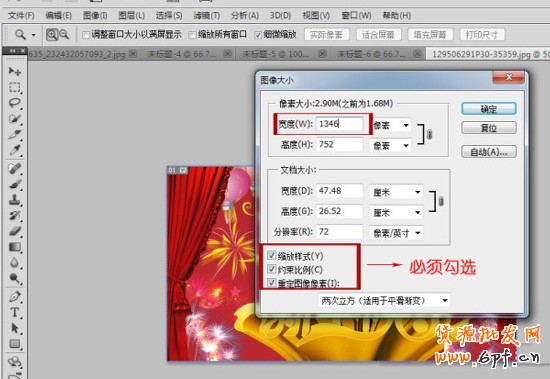
Task: Open the 窗口(W) menu
Action: [x=356, y=15]
